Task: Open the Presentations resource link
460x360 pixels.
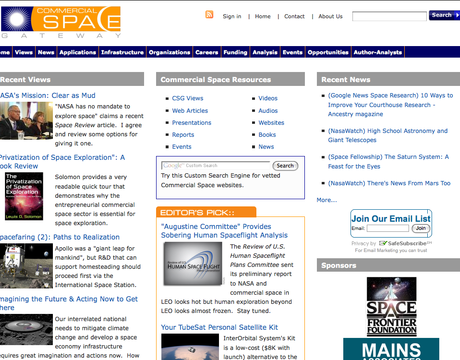Action: point(191,123)
